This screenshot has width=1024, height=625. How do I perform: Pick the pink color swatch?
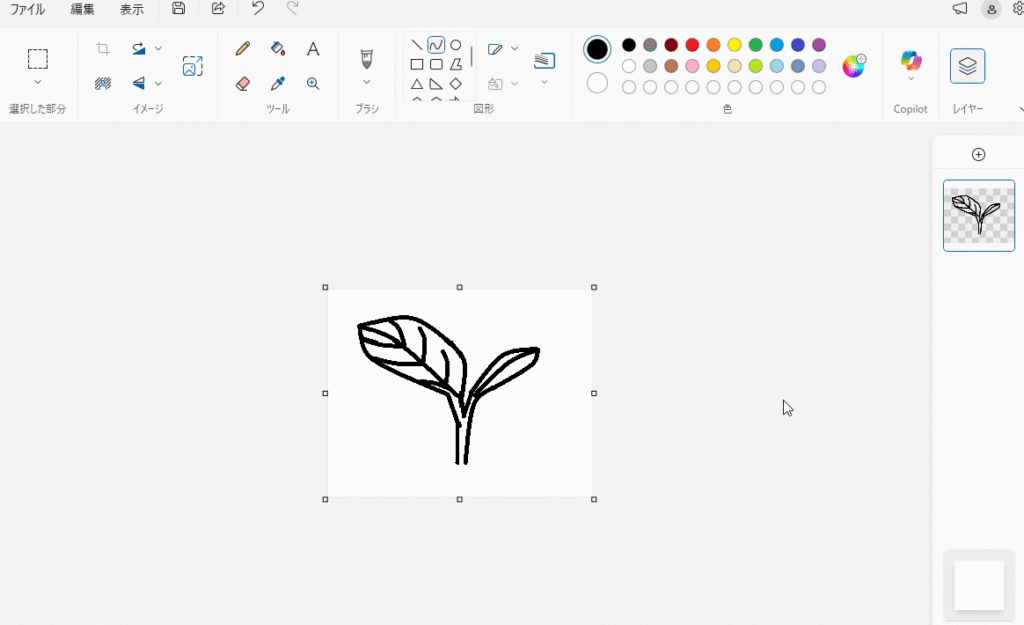coord(692,66)
